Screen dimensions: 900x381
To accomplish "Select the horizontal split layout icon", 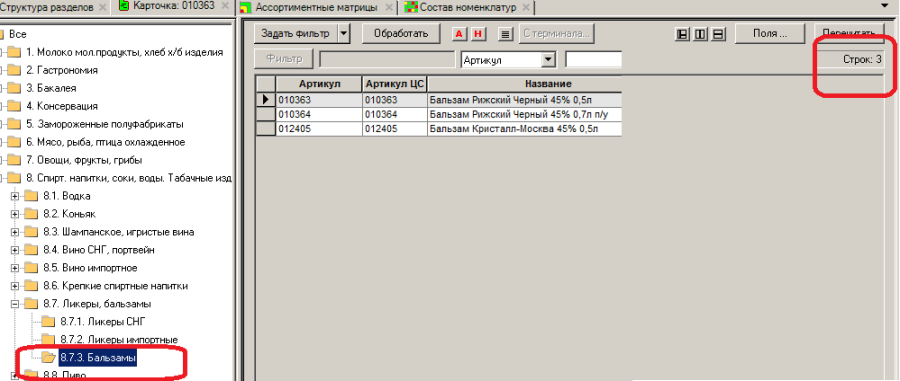I will pyautogui.click(x=717, y=34).
